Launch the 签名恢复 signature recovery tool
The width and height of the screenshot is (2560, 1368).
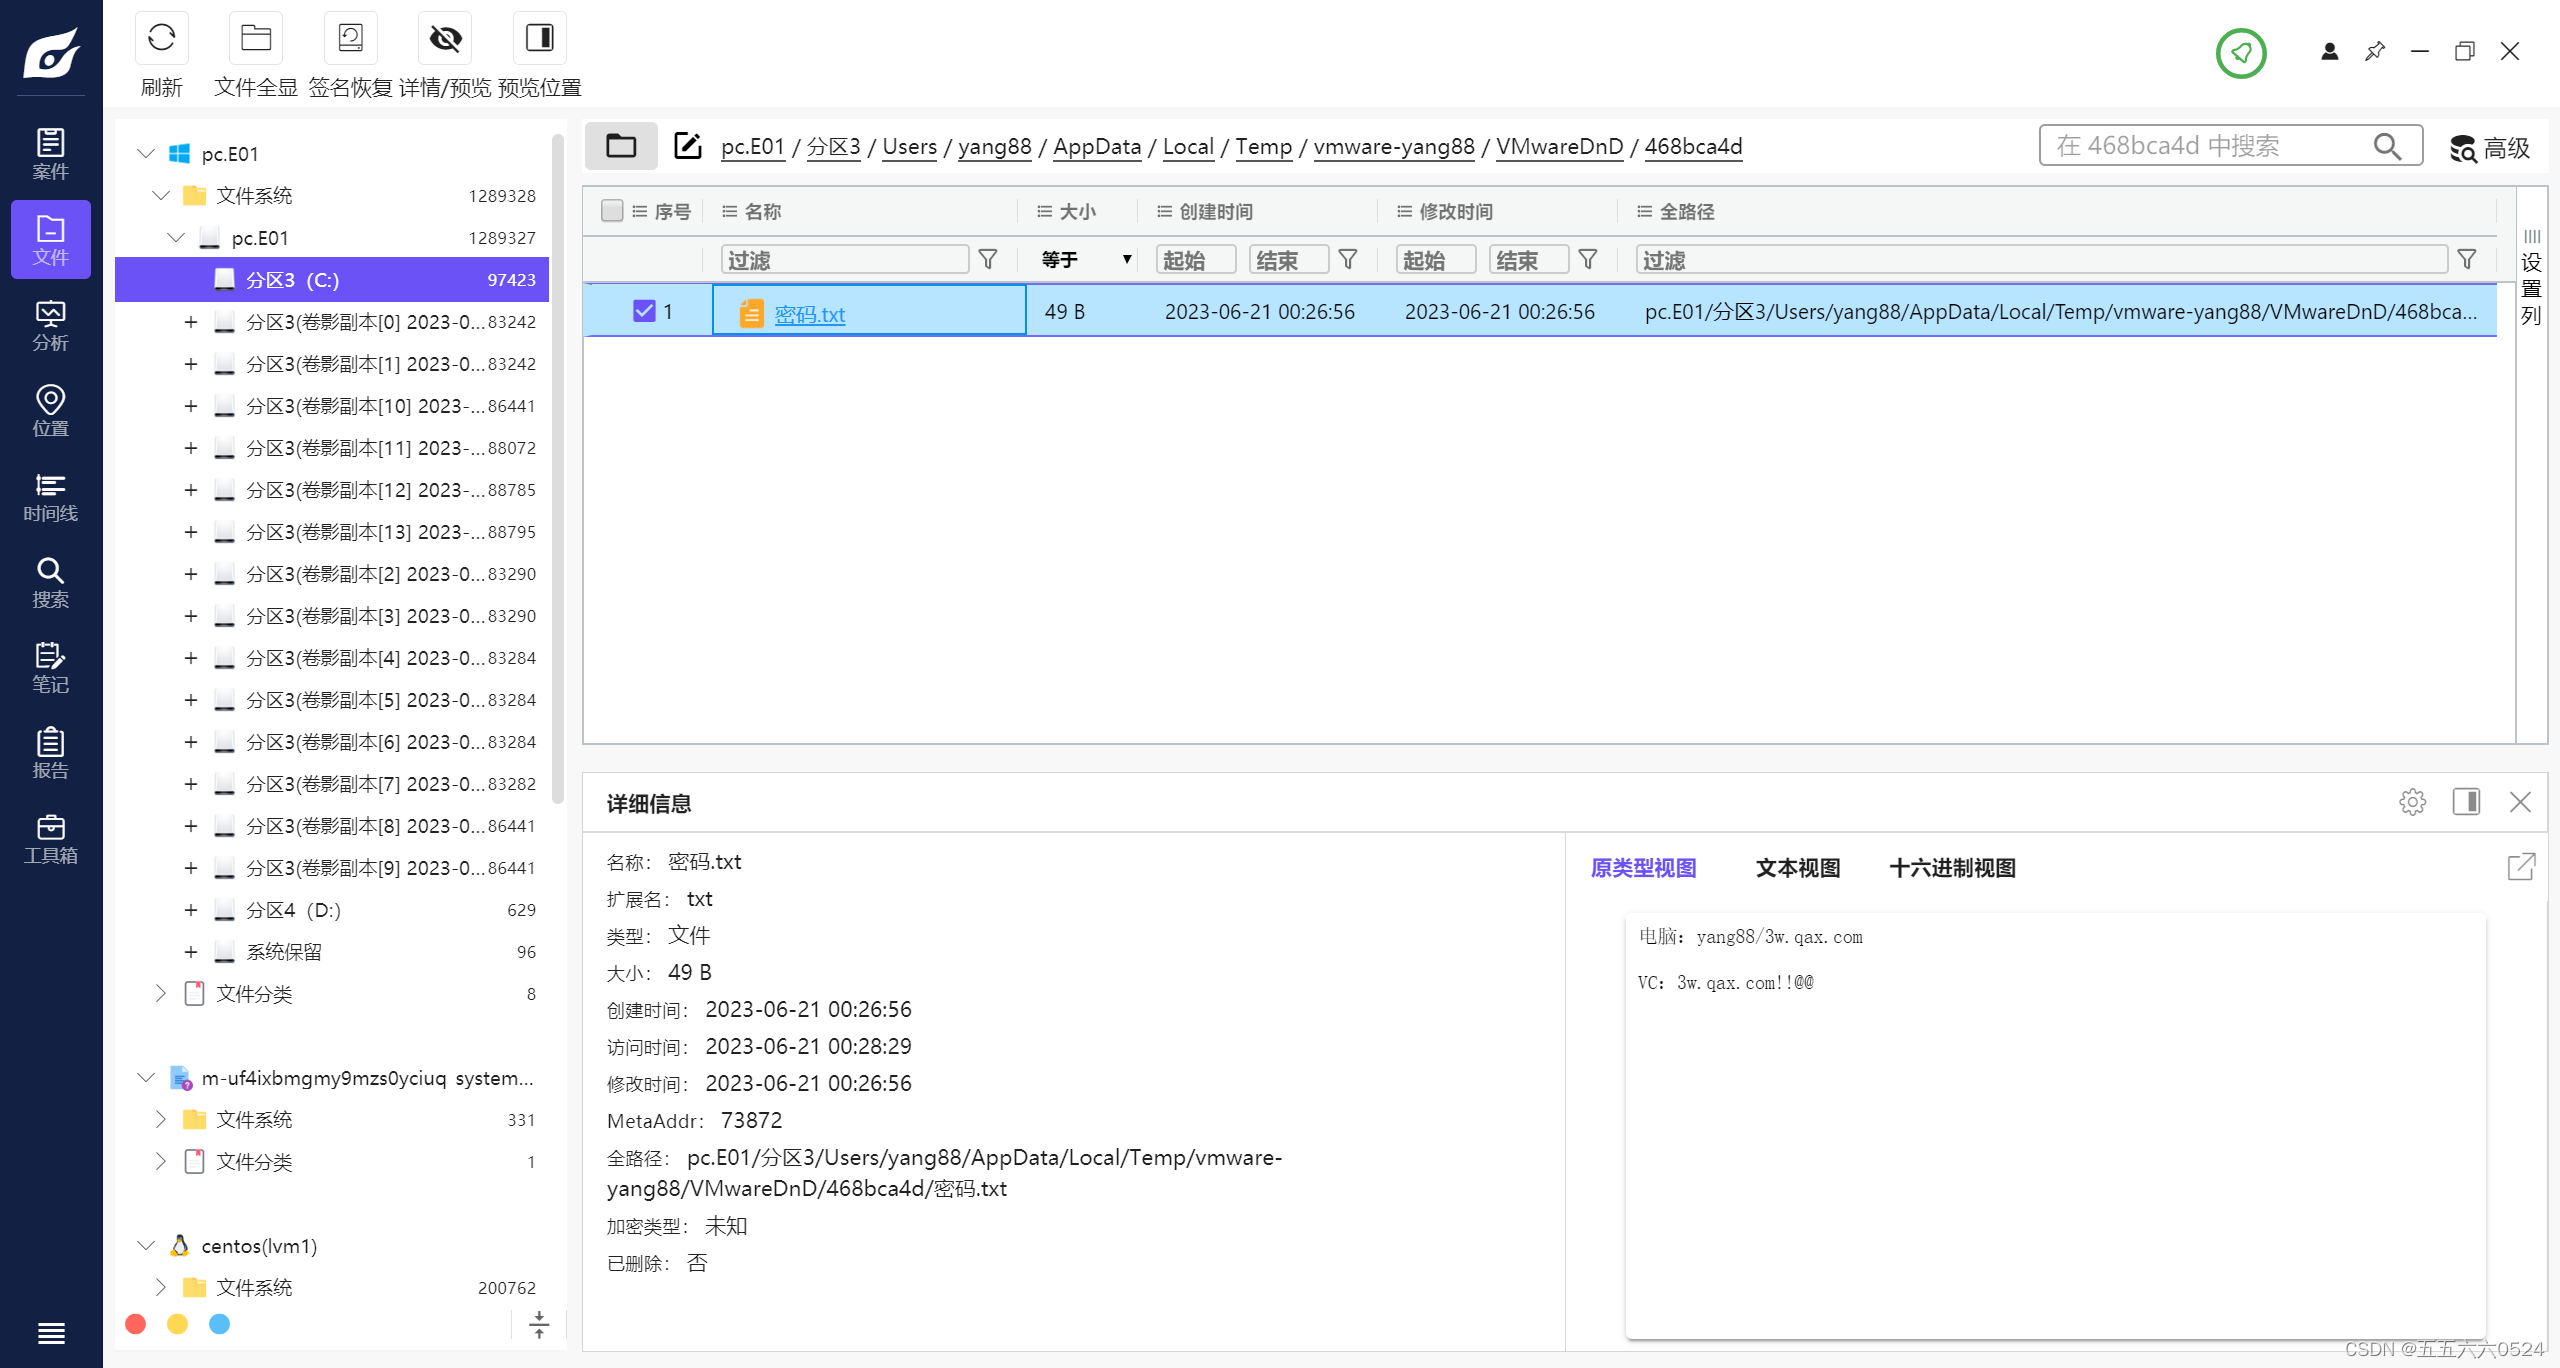pos(350,38)
